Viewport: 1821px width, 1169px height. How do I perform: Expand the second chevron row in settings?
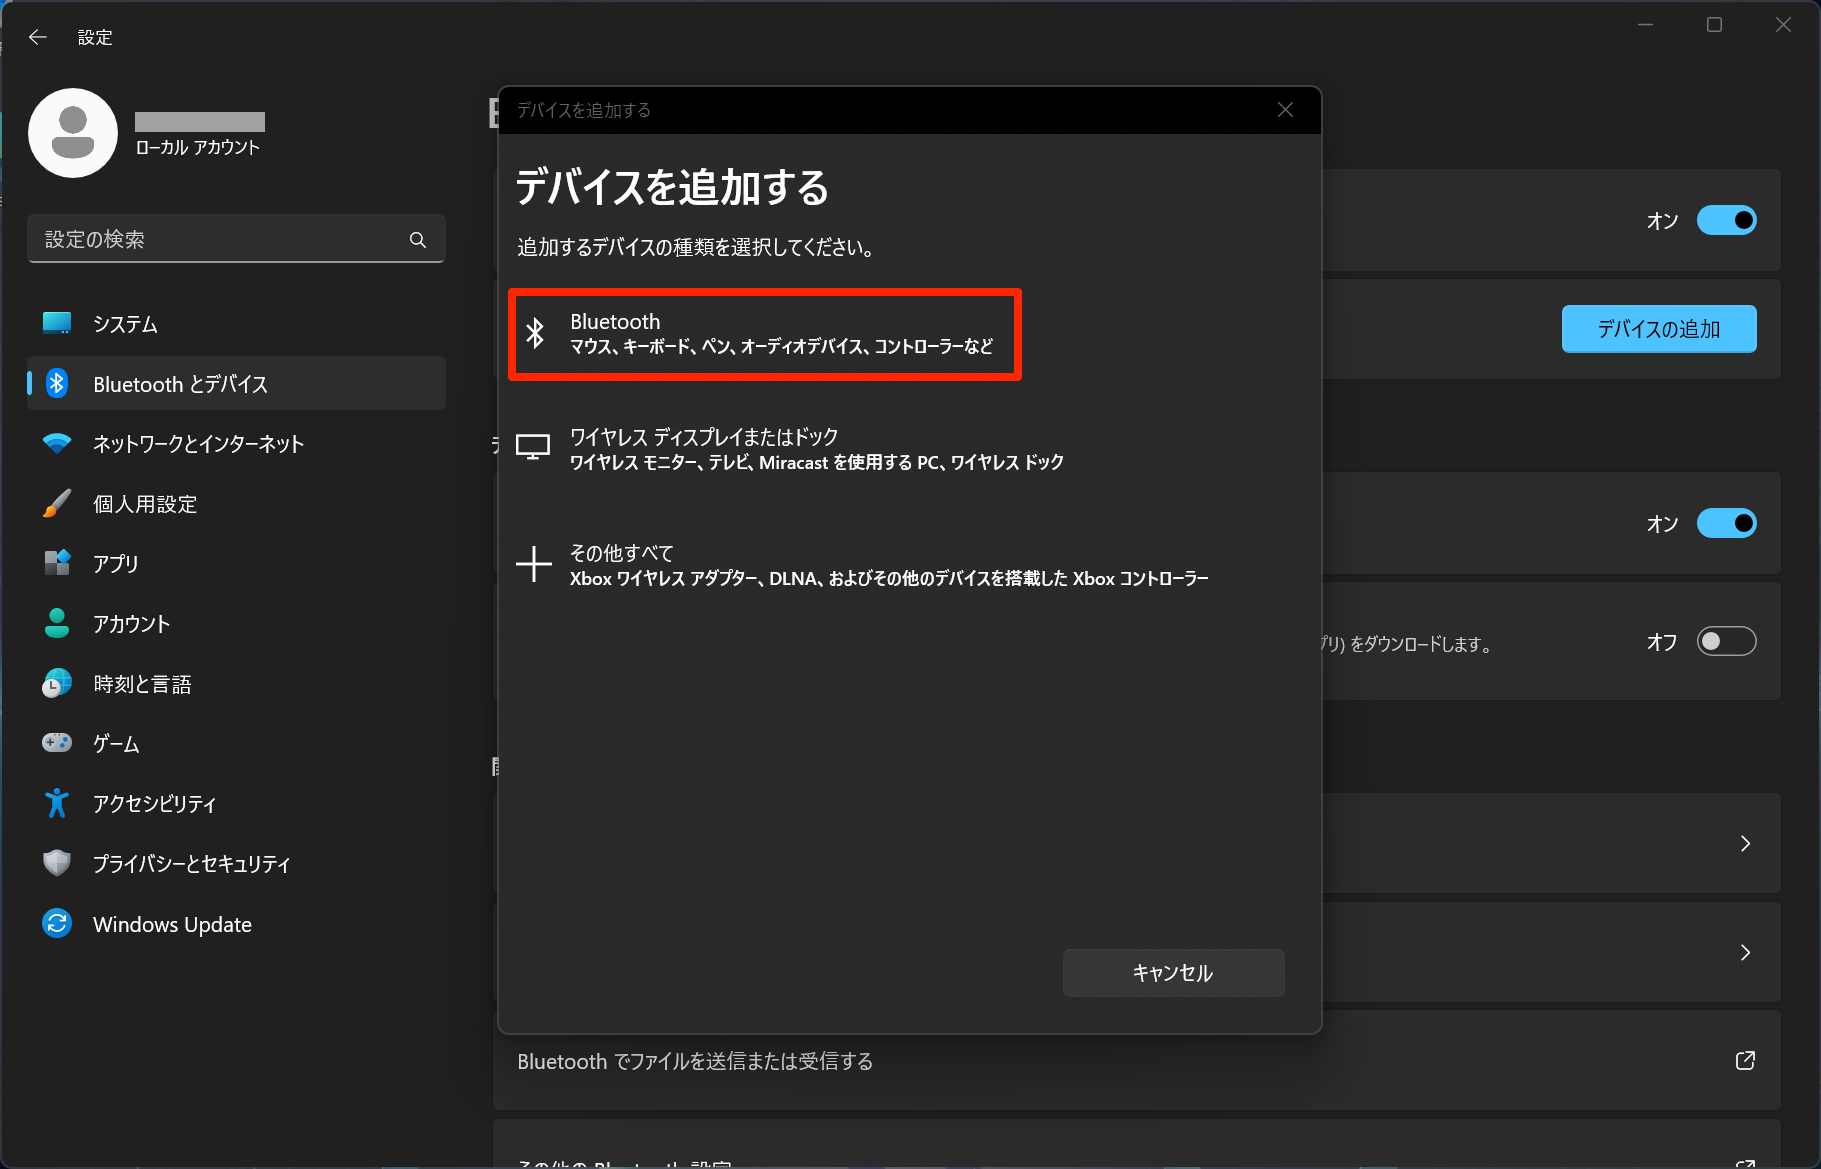pyautogui.click(x=1745, y=953)
